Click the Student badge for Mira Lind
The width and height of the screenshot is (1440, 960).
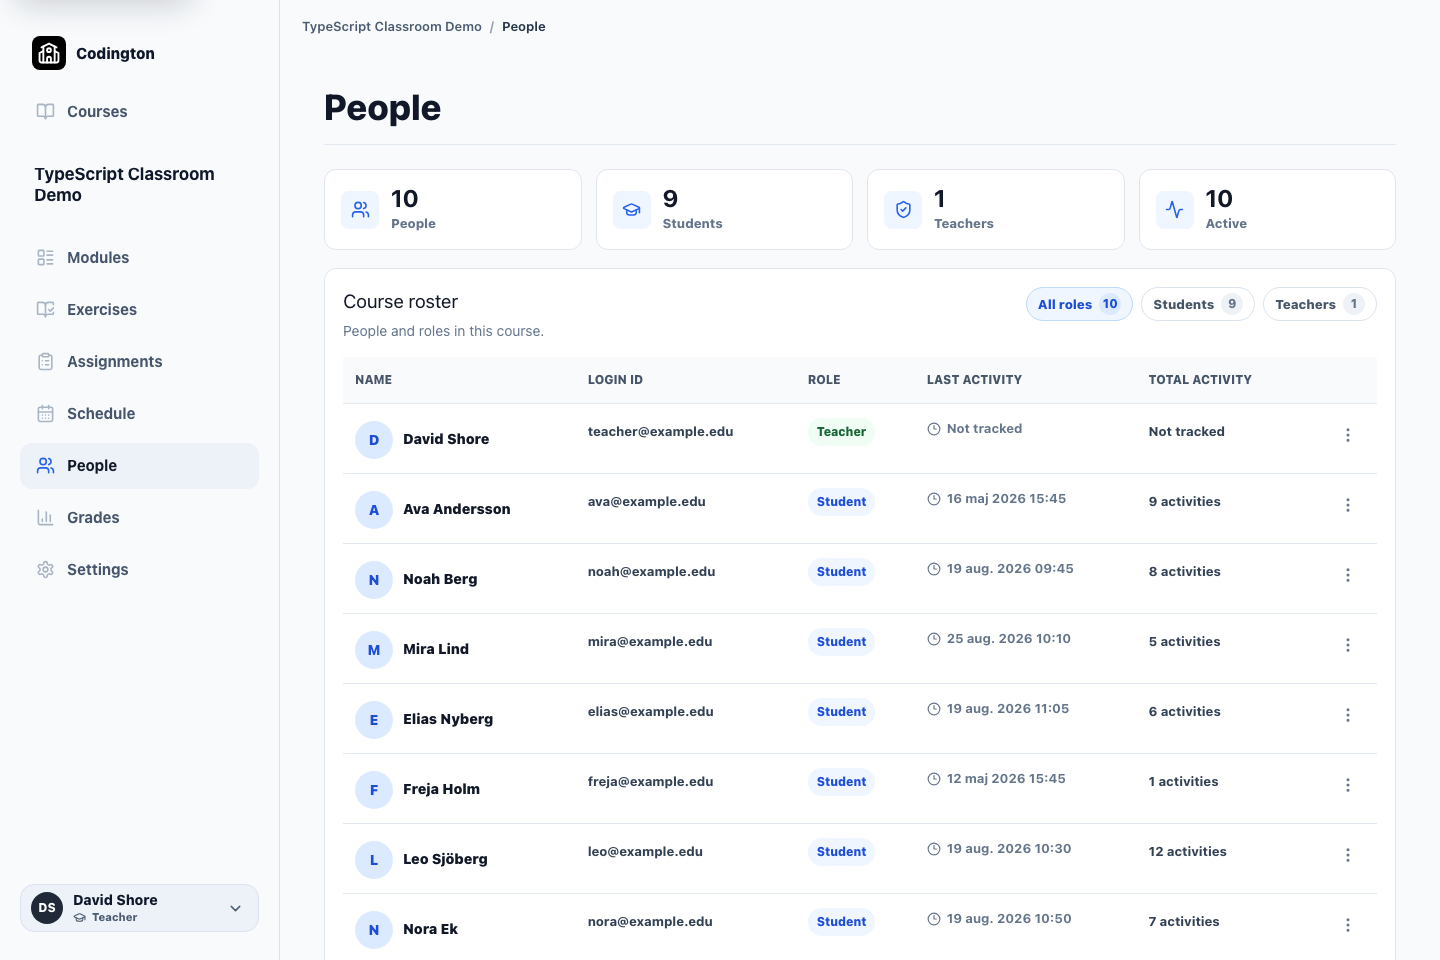pyautogui.click(x=841, y=642)
